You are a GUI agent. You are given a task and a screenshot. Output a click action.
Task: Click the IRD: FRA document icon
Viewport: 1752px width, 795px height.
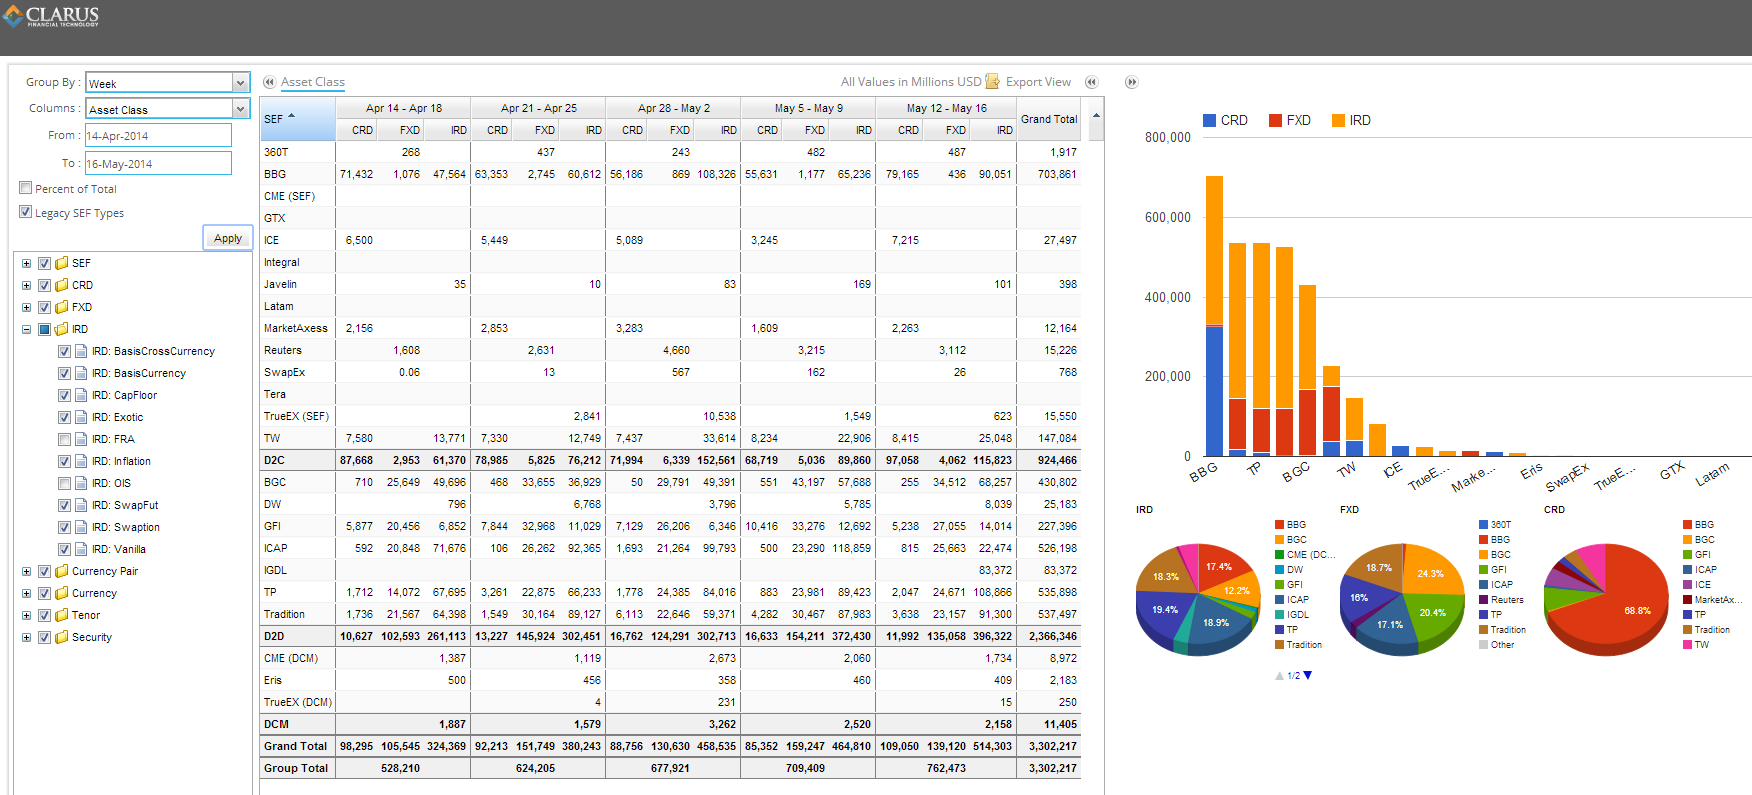(x=81, y=439)
